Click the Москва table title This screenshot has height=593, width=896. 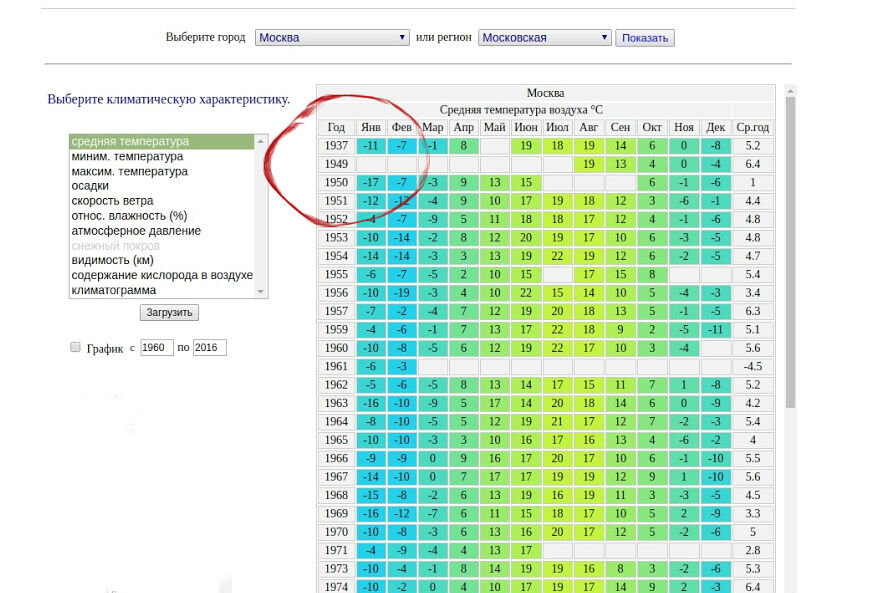click(545, 93)
